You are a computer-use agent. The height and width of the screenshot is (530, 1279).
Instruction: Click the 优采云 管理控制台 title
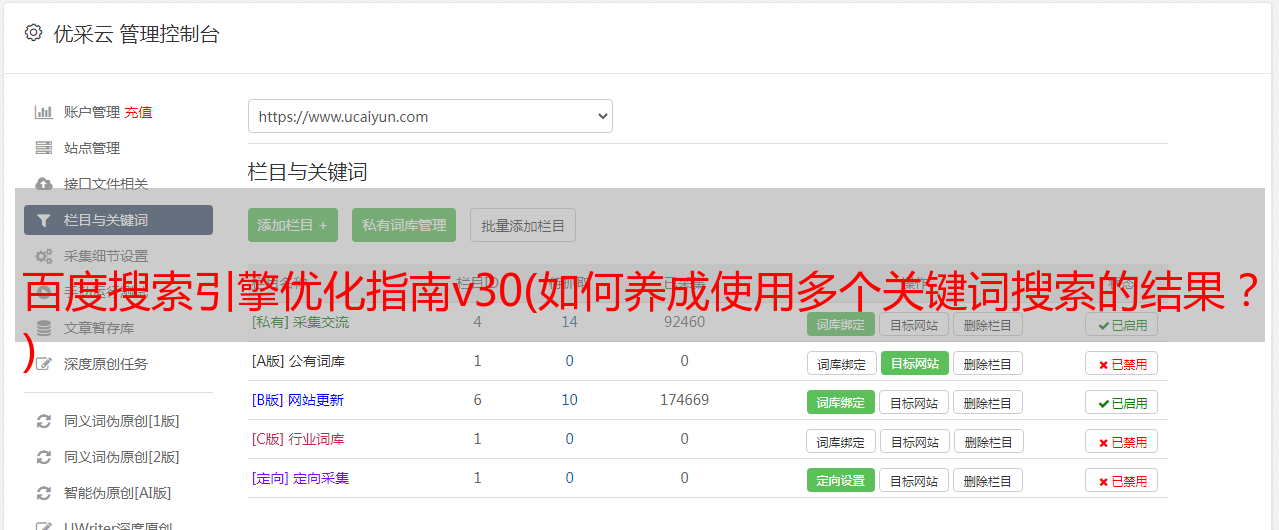point(136,34)
